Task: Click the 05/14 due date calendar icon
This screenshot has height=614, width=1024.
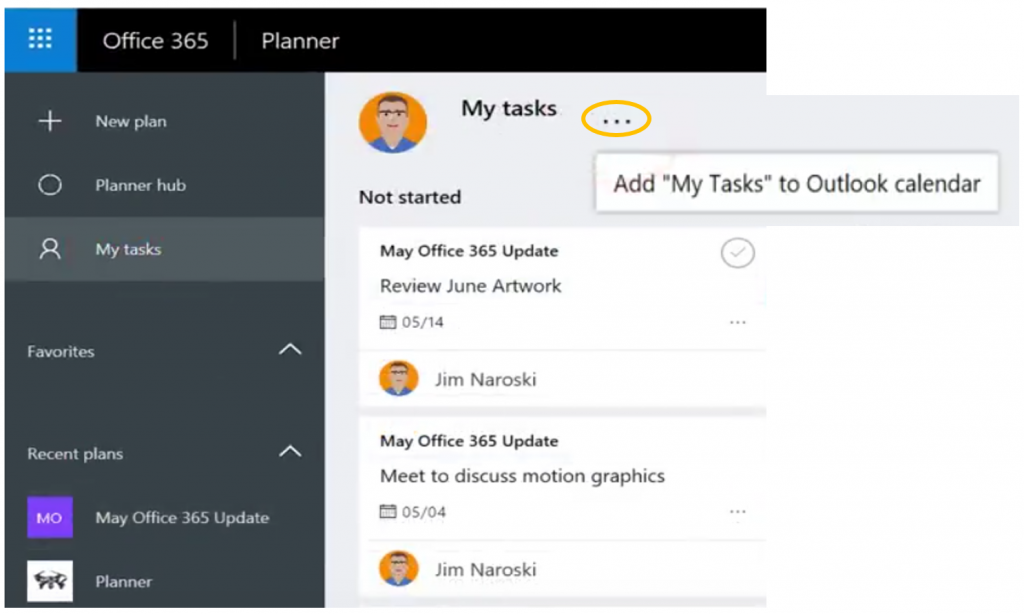Action: 388,322
